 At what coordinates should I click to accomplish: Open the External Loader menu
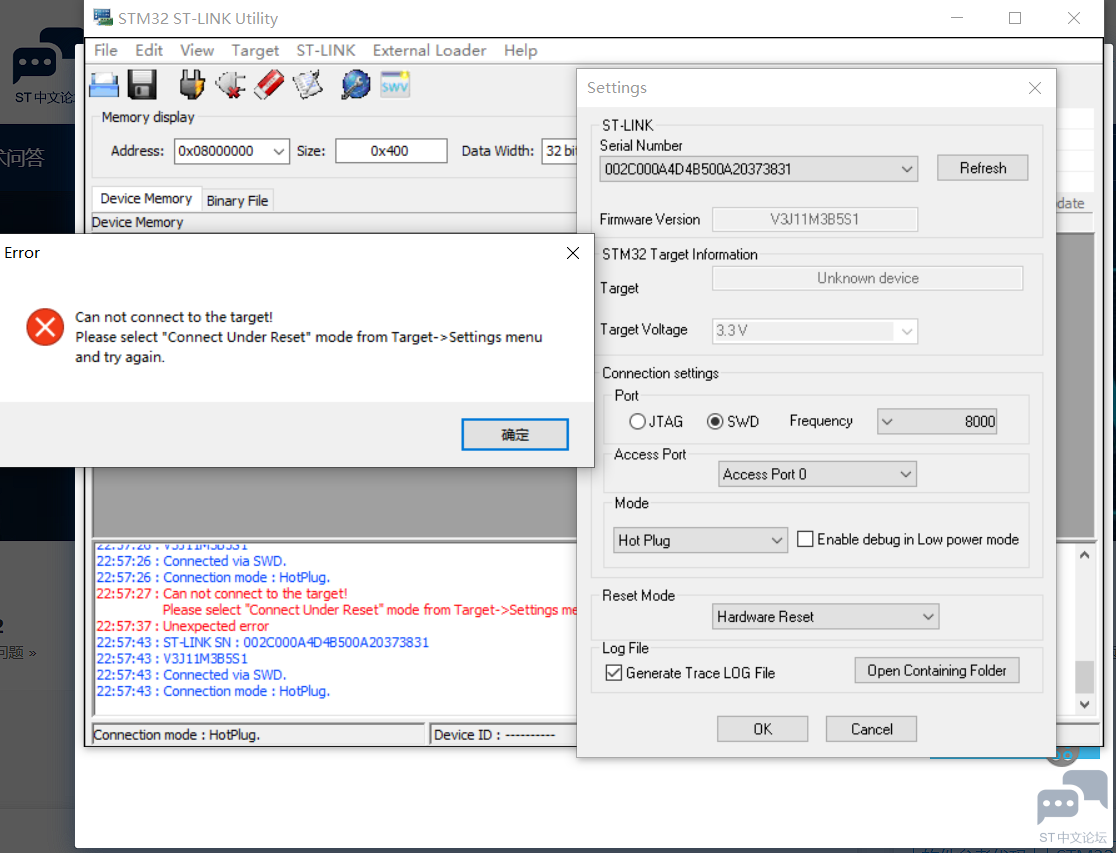pos(429,51)
